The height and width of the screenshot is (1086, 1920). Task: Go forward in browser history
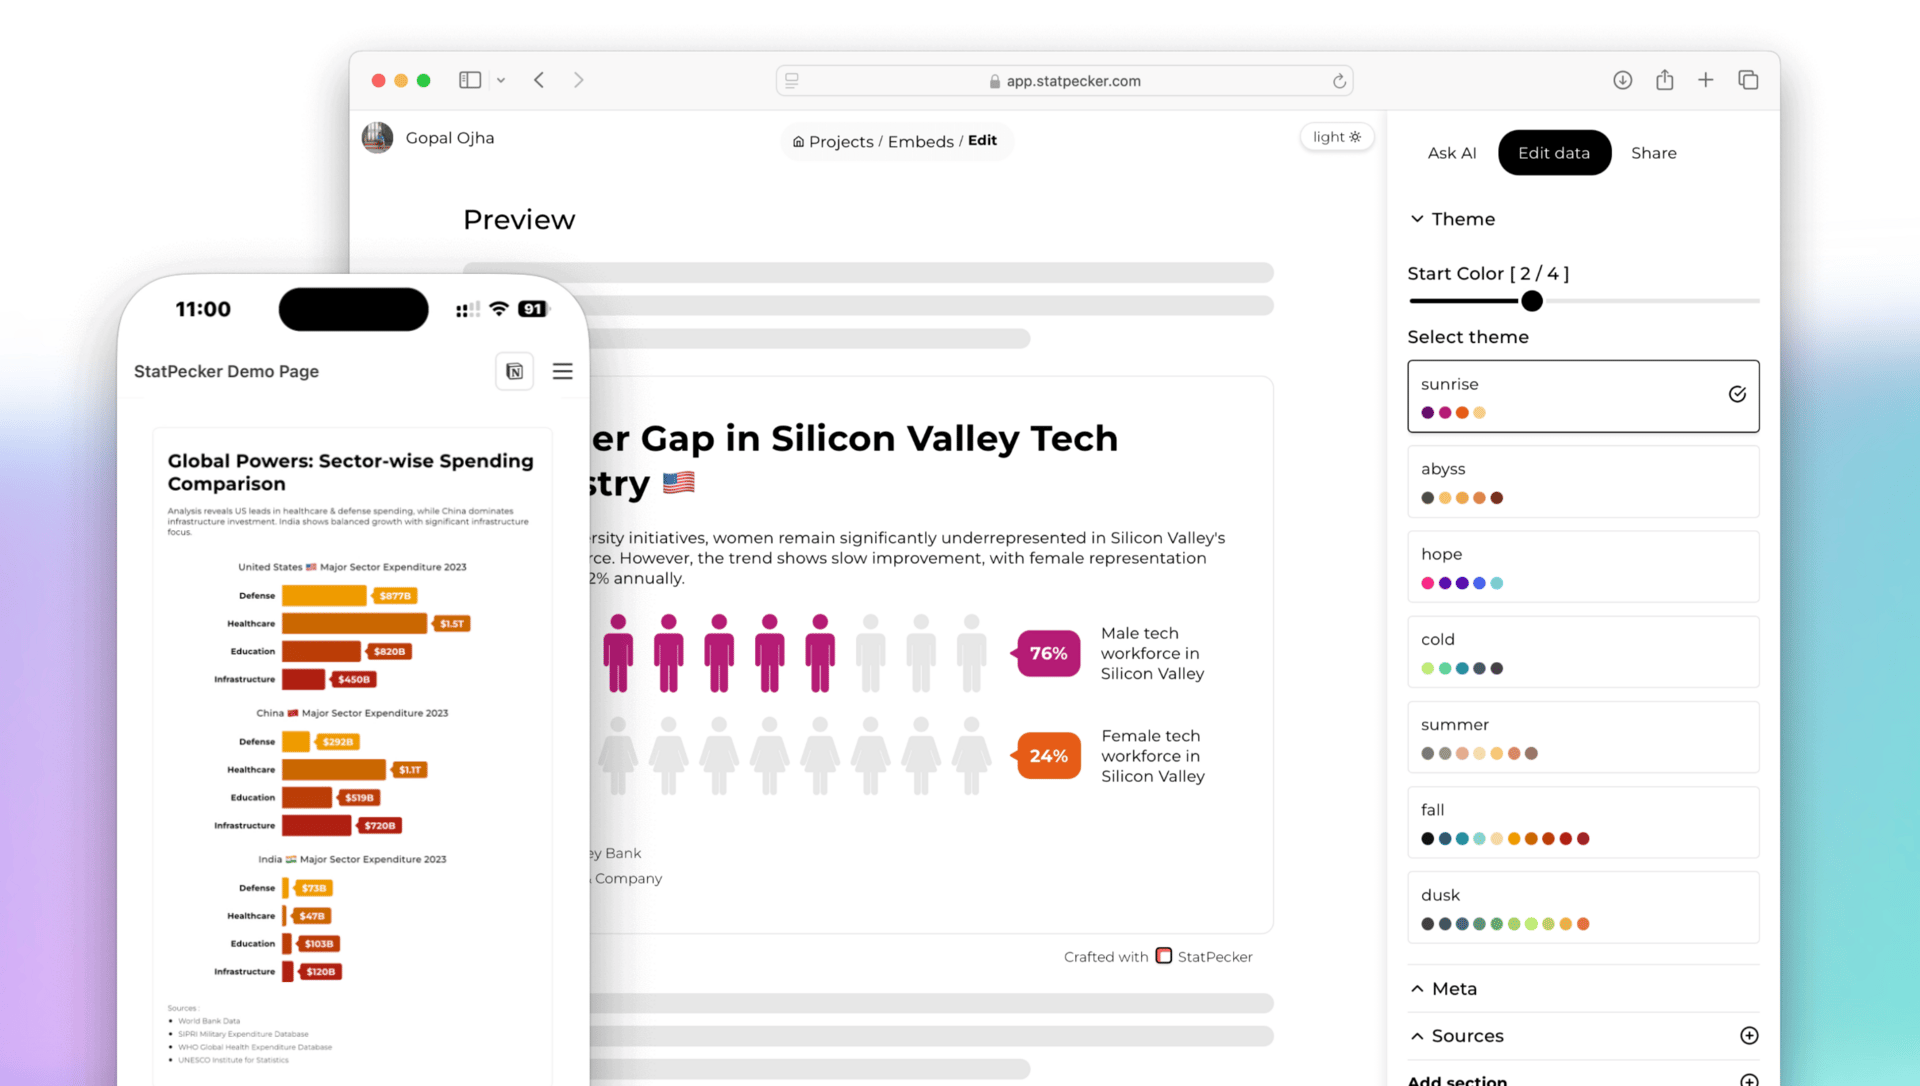[x=578, y=80]
